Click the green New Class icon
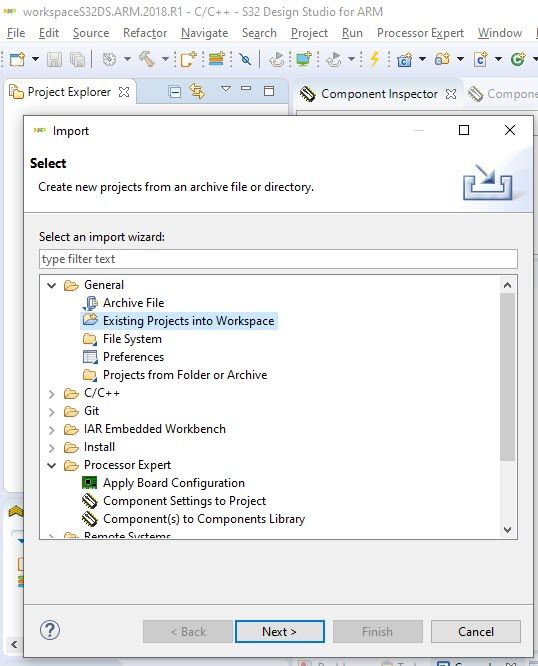538x666 pixels. [x=518, y=59]
